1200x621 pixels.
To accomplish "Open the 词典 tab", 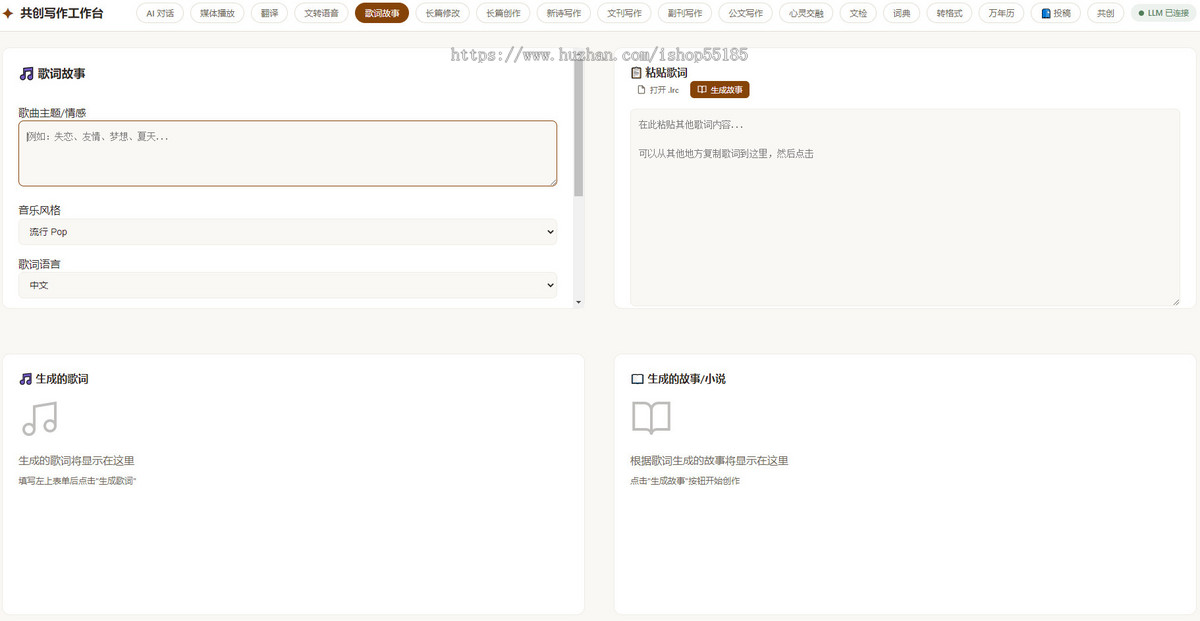I will [902, 14].
